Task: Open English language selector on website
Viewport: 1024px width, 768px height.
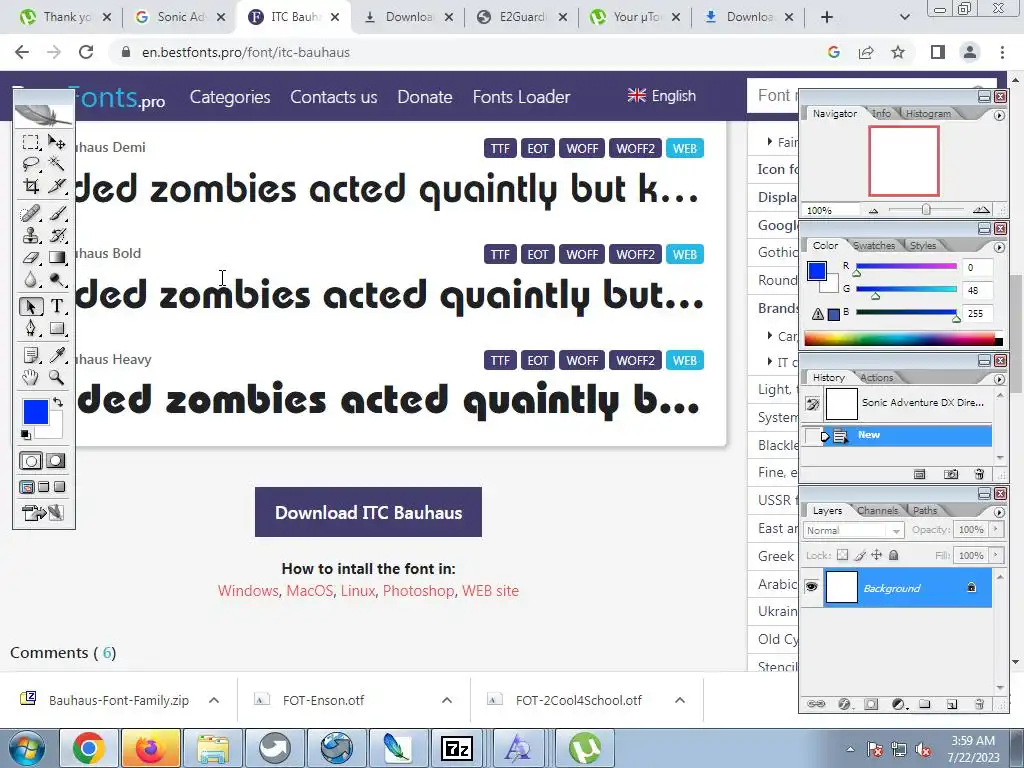Action: (x=662, y=96)
